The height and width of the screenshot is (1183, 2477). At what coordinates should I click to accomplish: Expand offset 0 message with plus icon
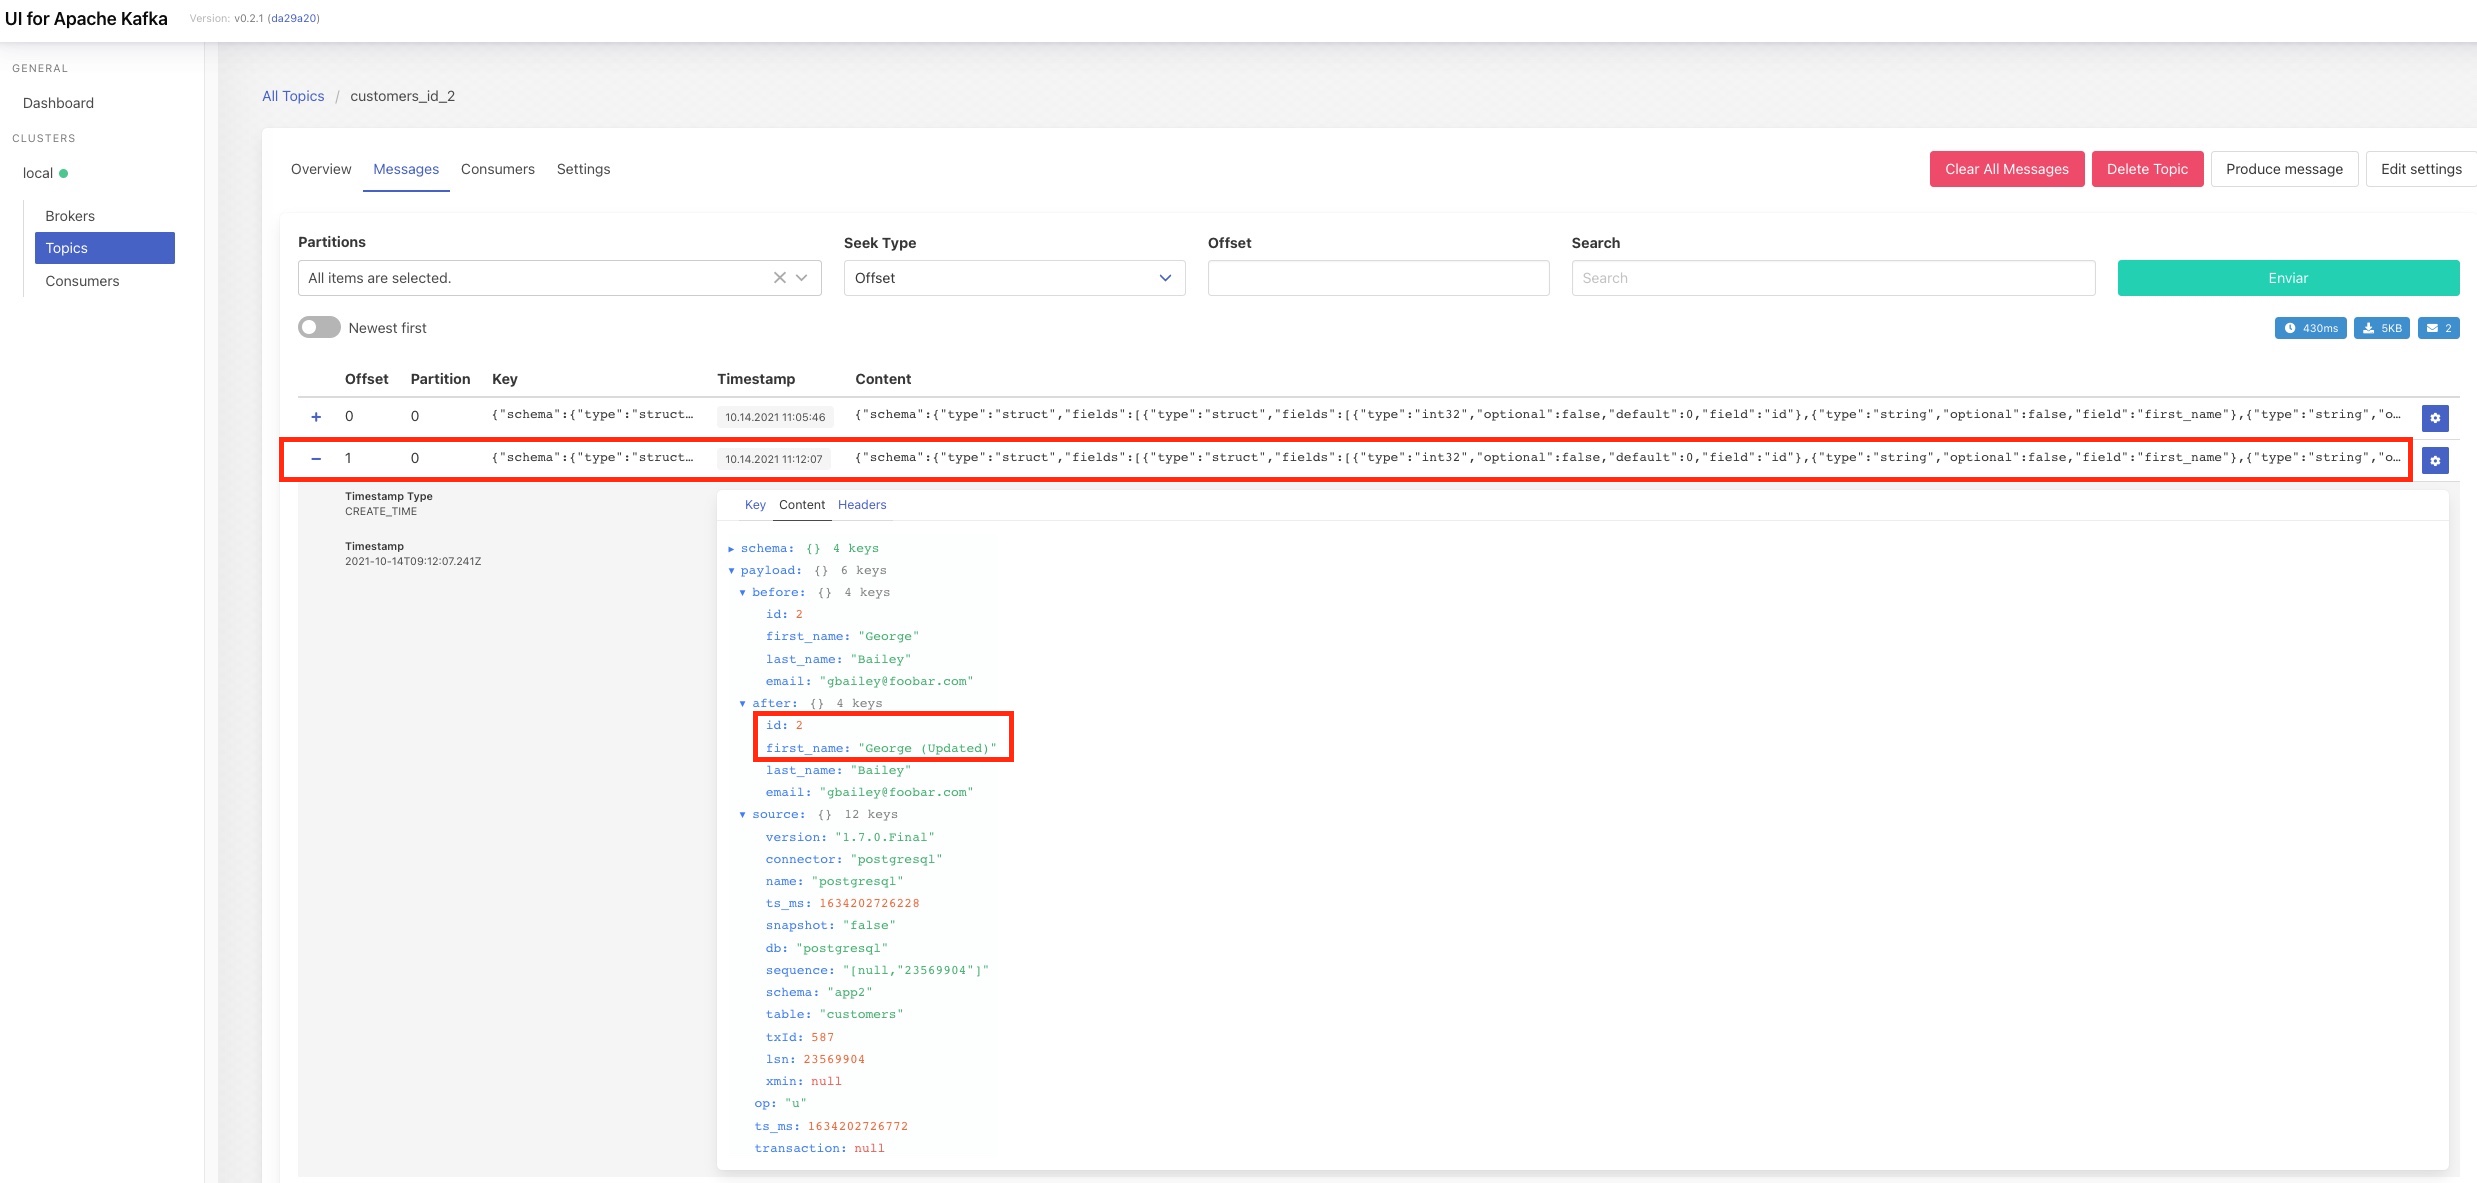[316, 417]
